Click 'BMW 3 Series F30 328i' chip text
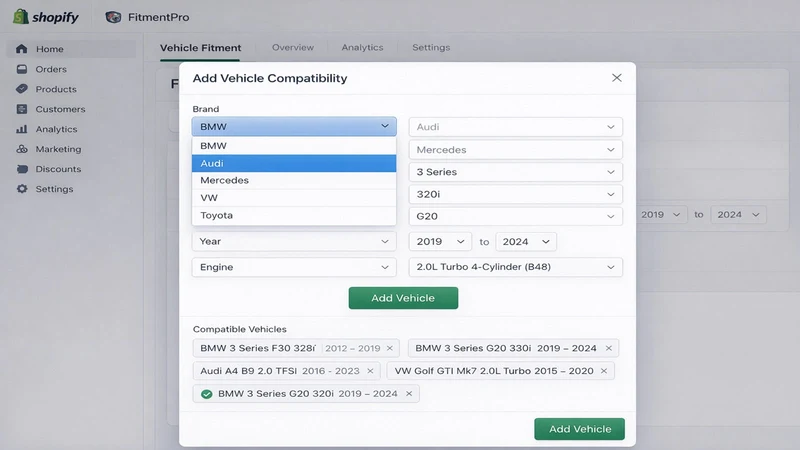The width and height of the screenshot is (800, 450). [x=258, y=348]
